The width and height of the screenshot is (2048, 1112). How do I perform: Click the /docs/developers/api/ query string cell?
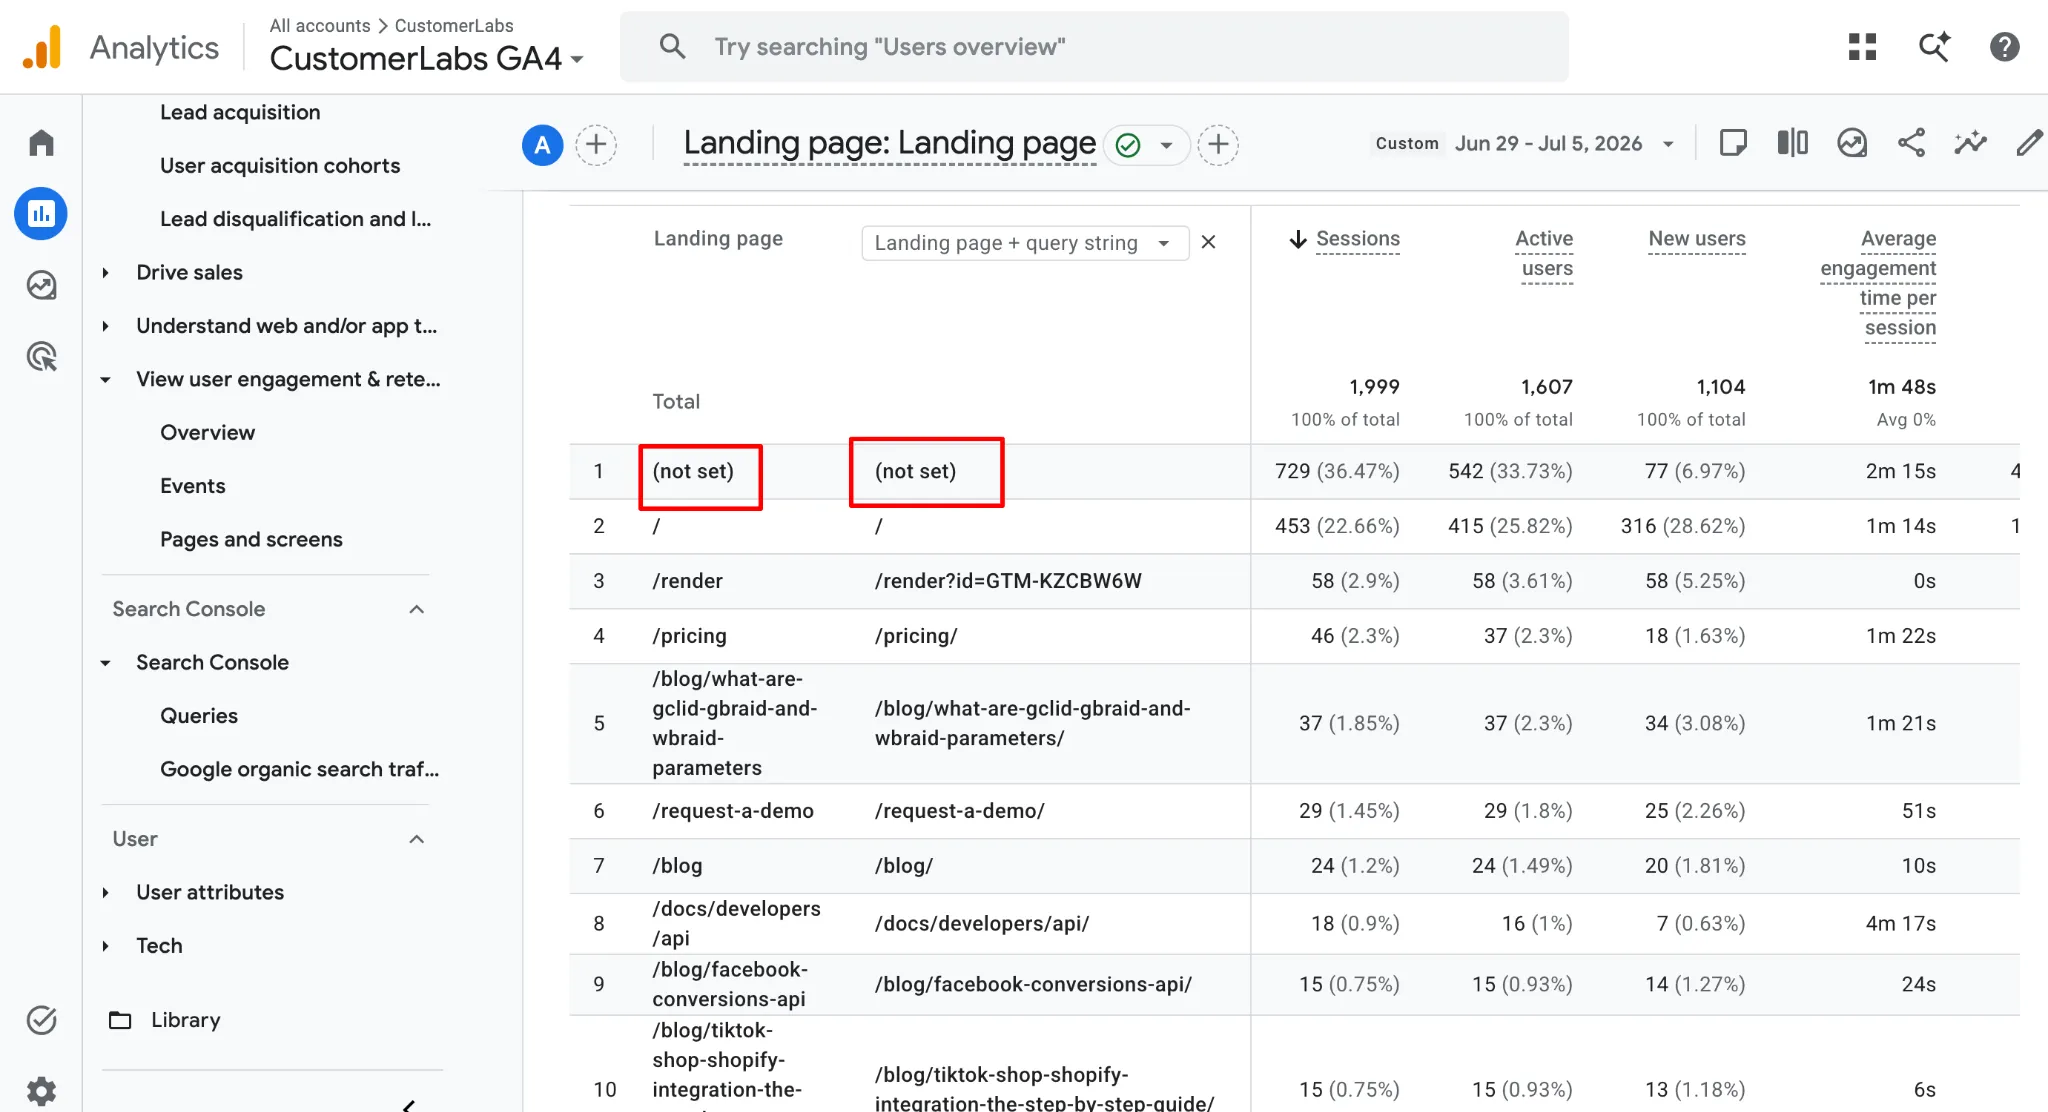[x=982, y=924]
